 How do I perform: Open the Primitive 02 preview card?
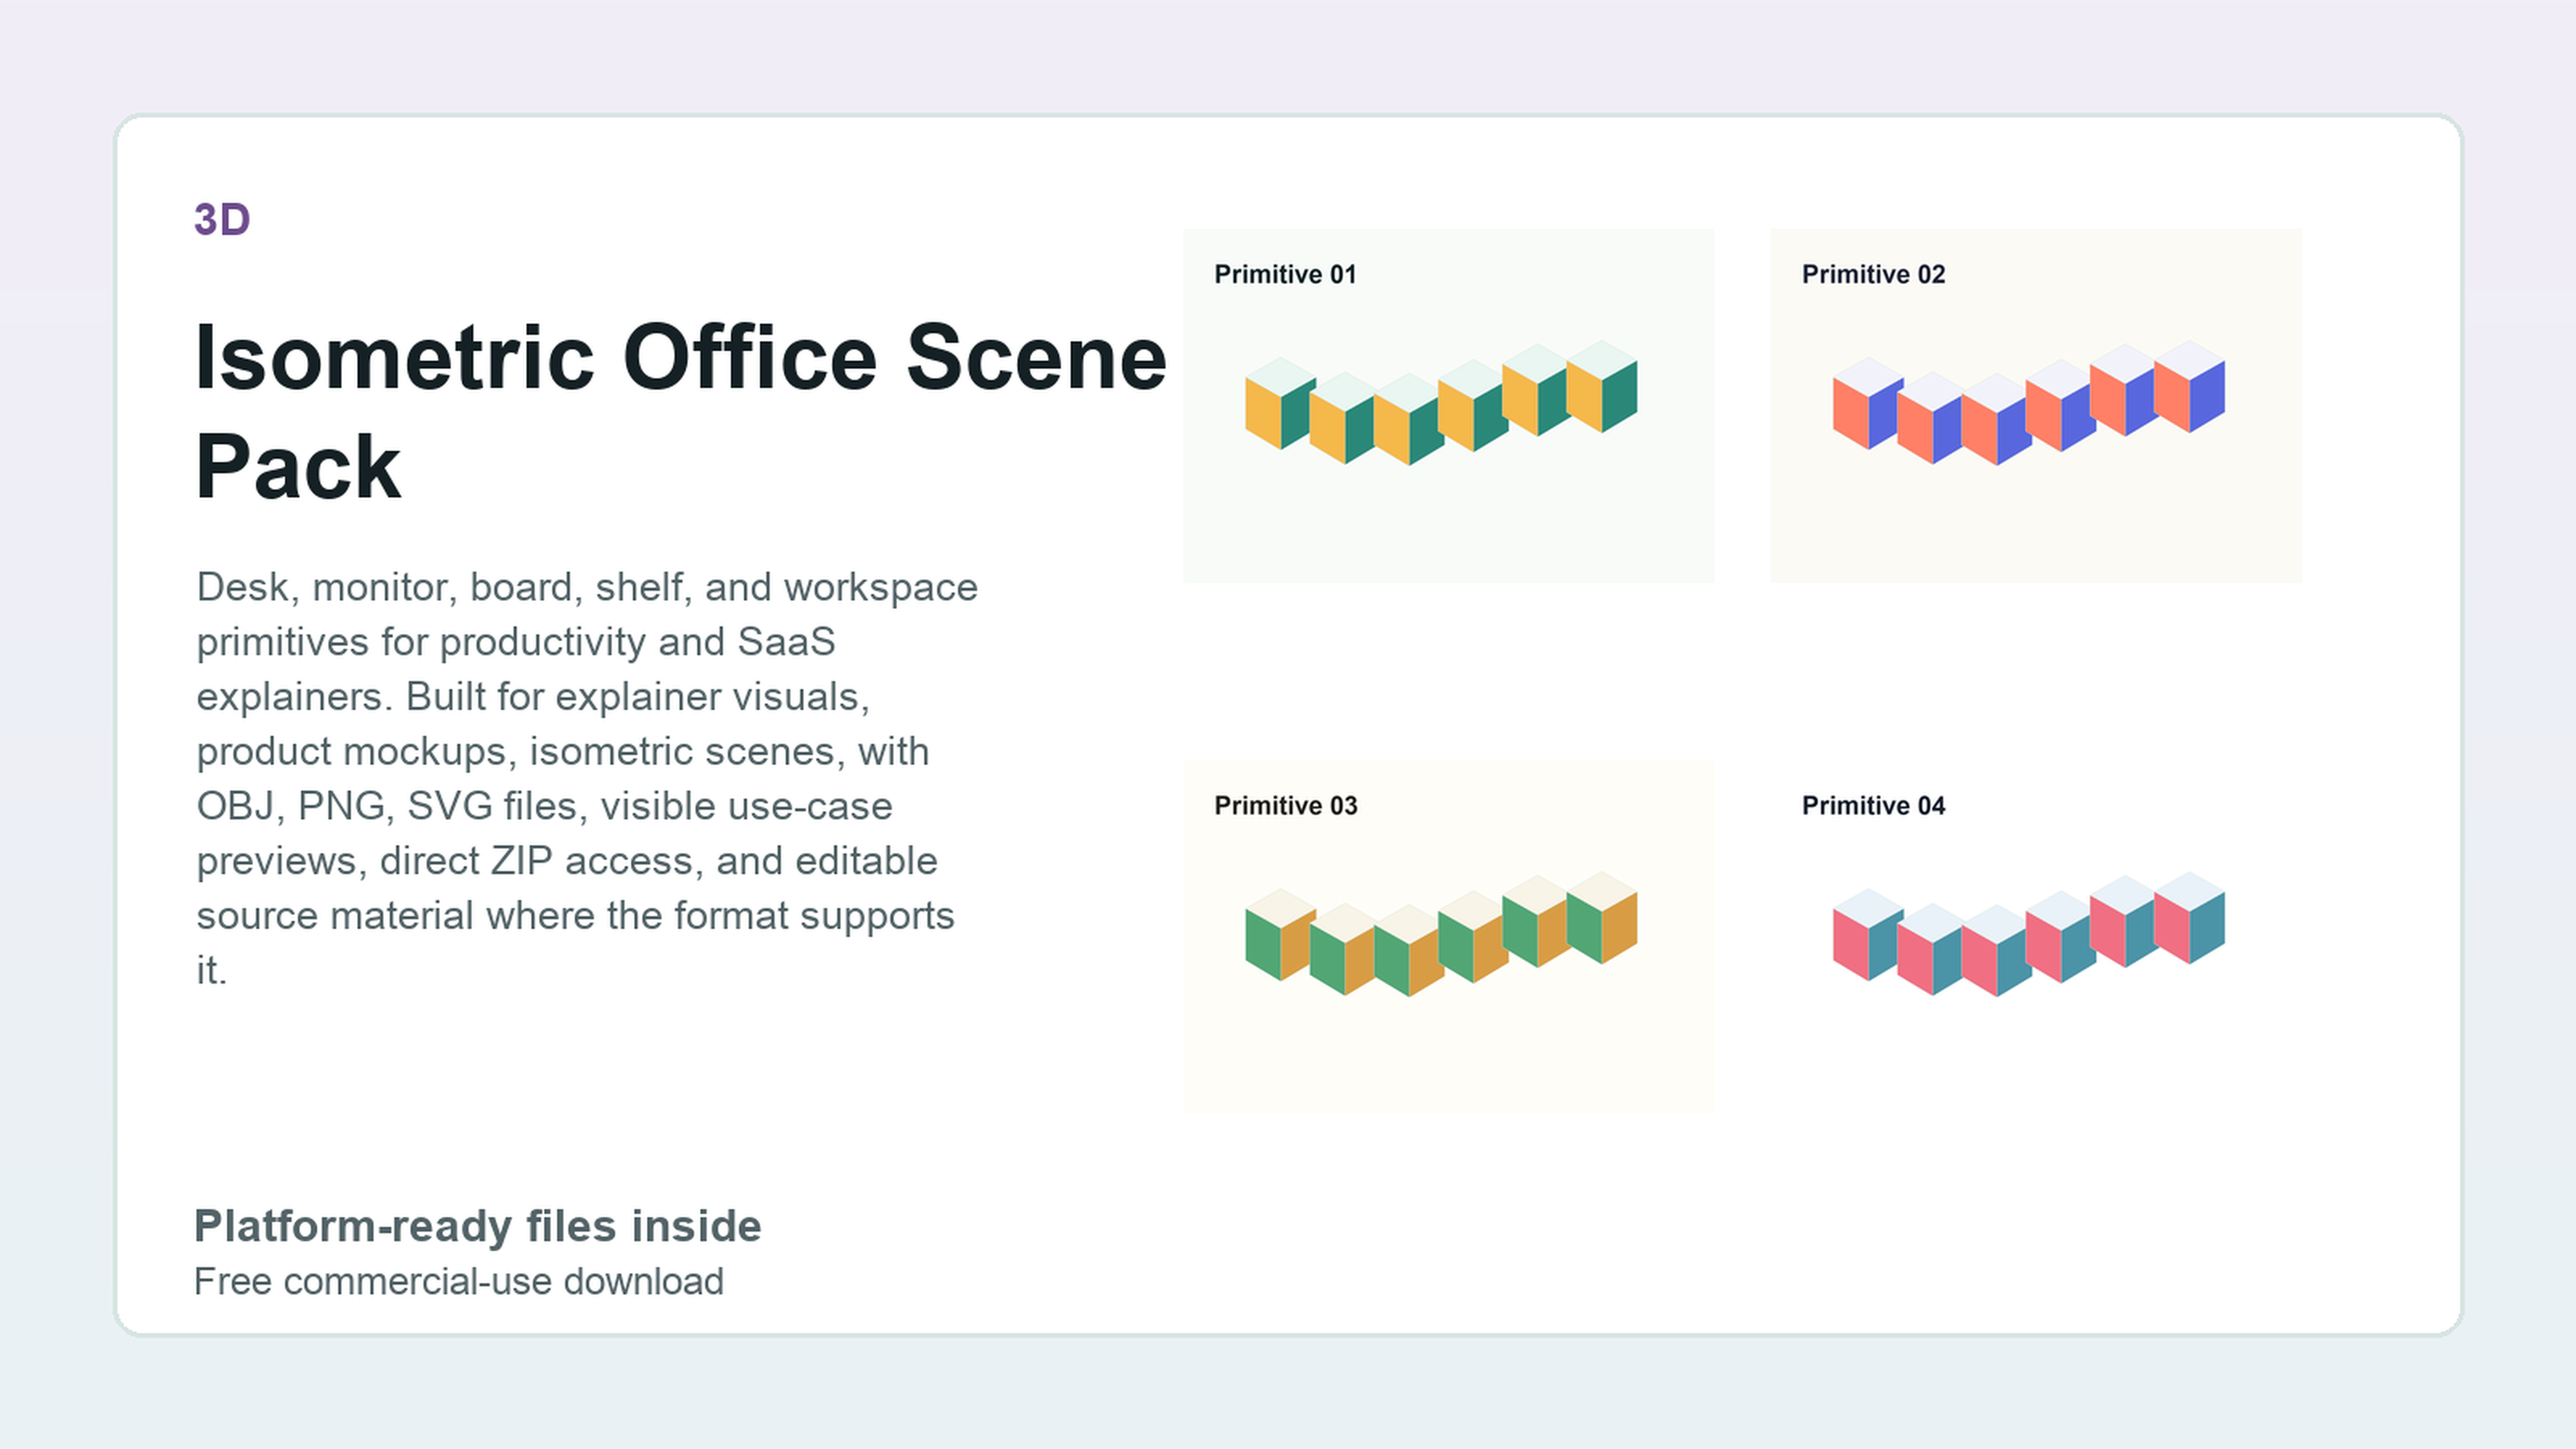pos(2036,405)
